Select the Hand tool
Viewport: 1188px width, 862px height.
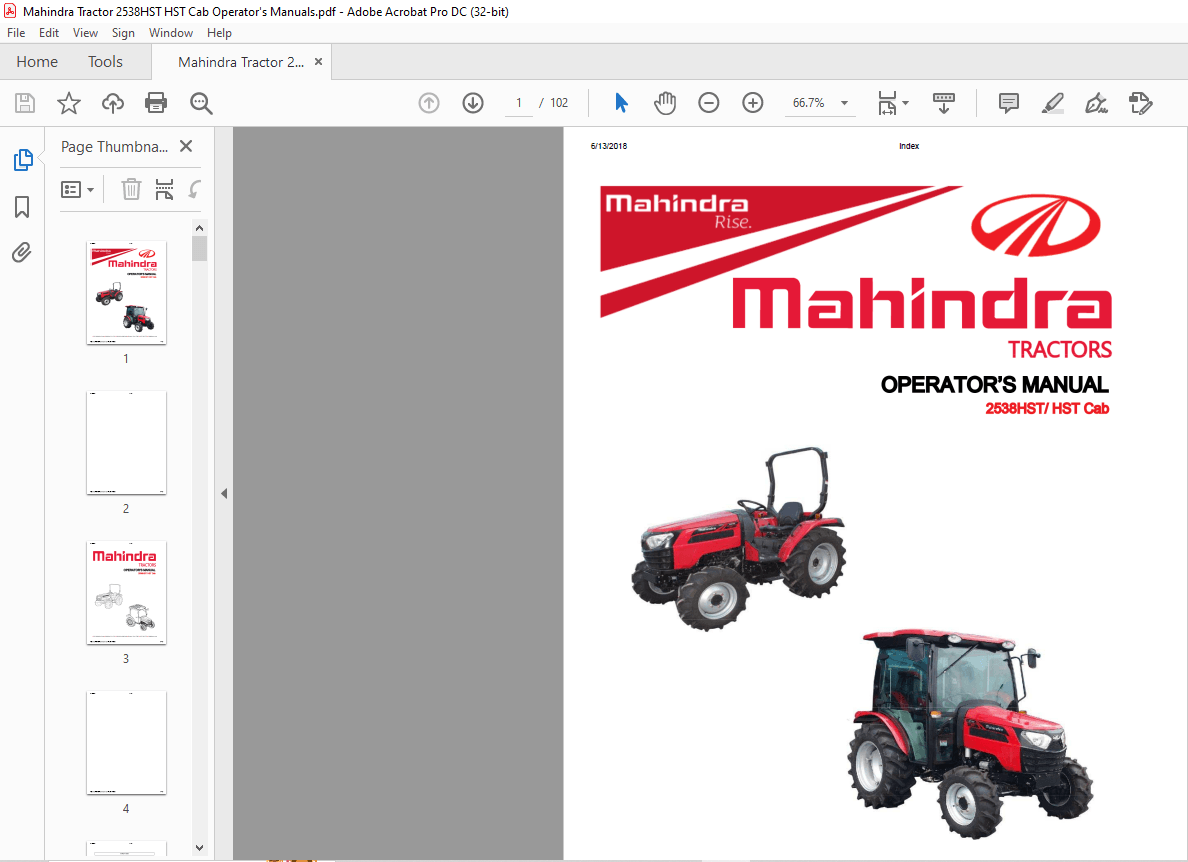tap(664, 102)
